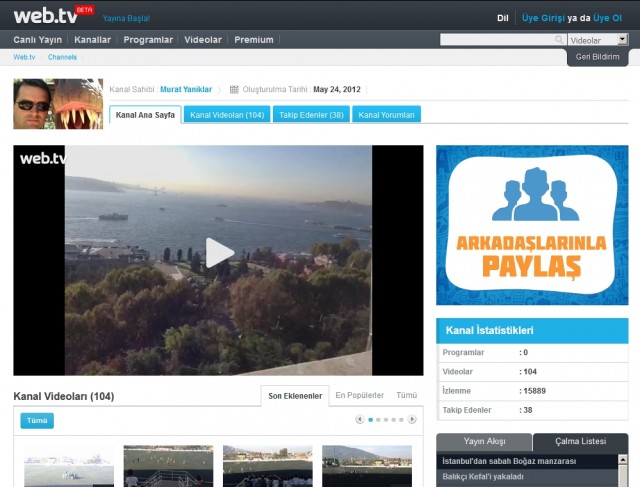Select the fourth carousel page dot
This screenshot has width=640, height=487.
coord(394,420)
